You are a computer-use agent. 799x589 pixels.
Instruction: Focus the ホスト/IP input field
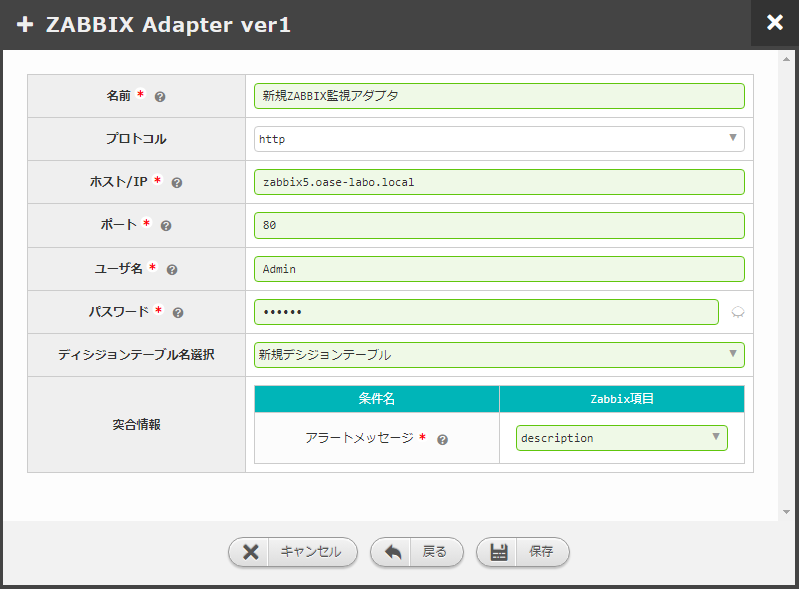click(x=499, y=182)
